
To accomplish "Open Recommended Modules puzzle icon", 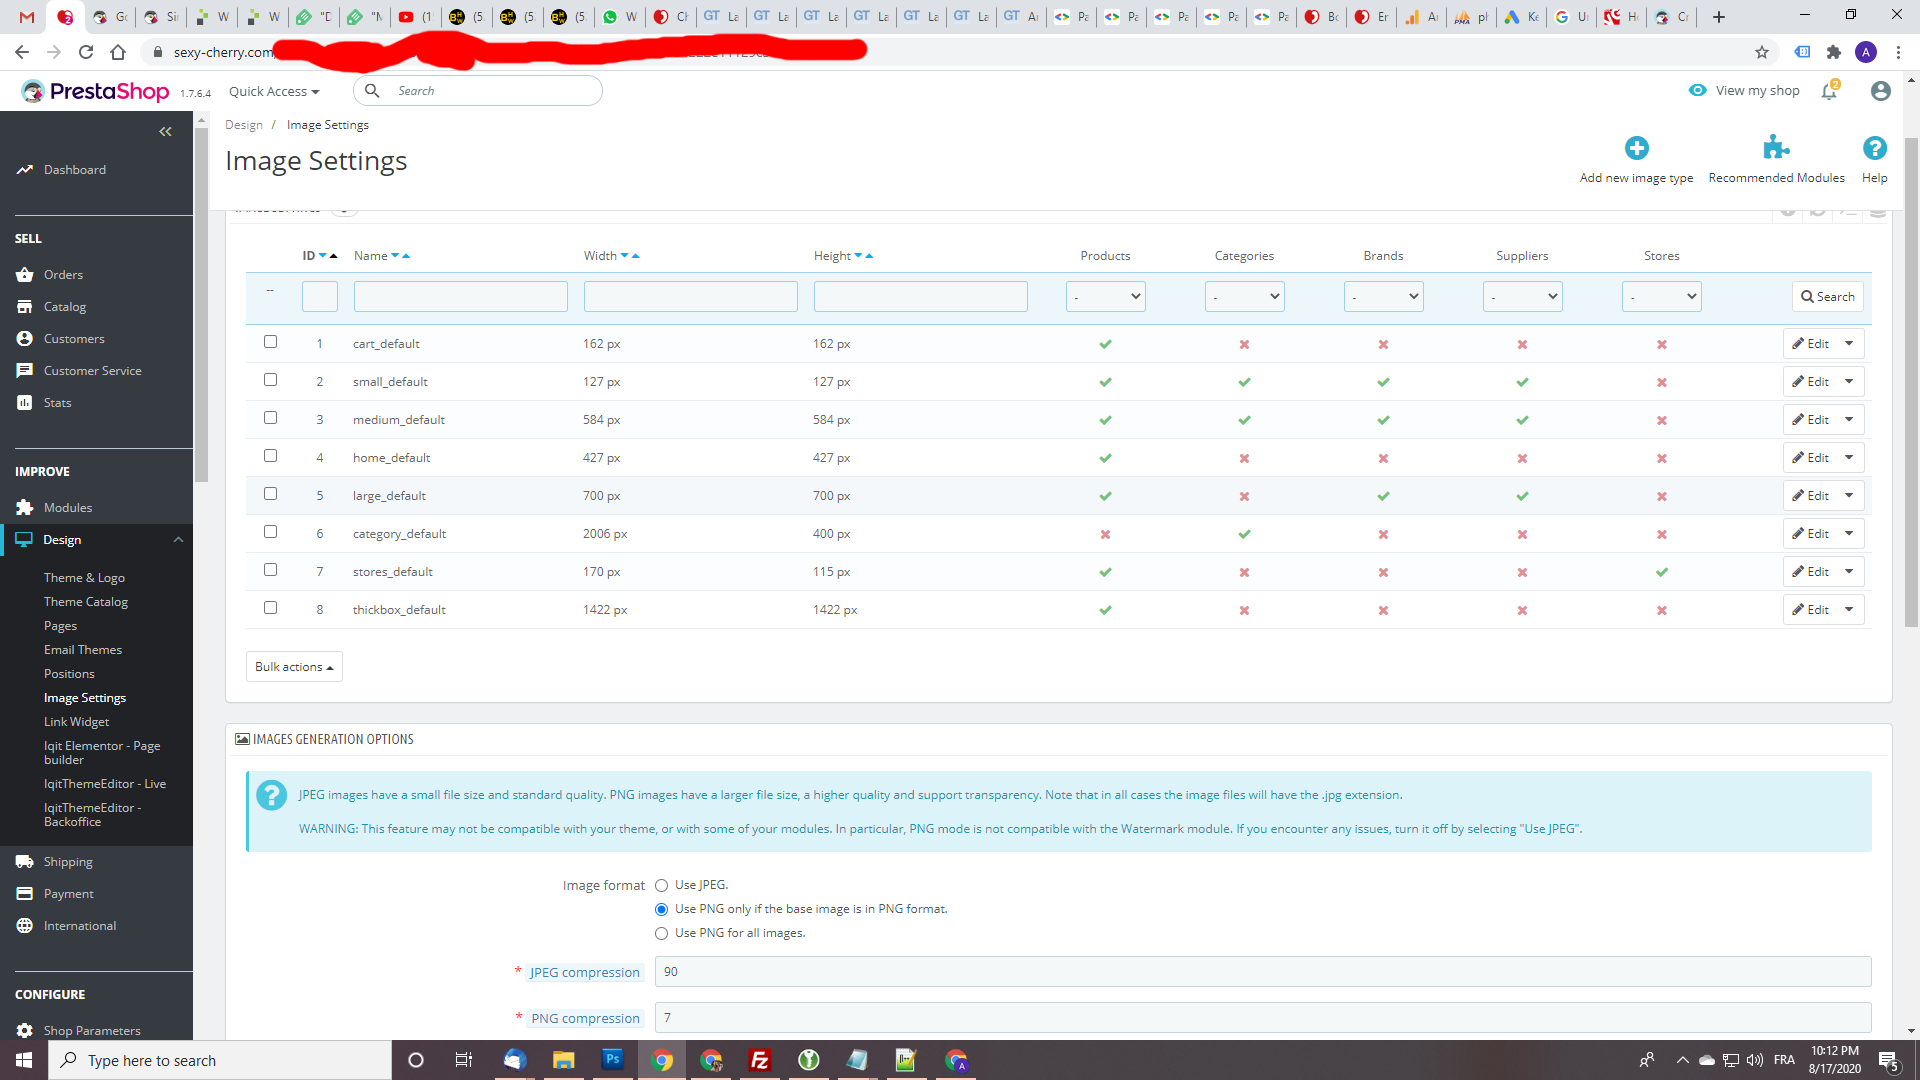I will 1776,148.
